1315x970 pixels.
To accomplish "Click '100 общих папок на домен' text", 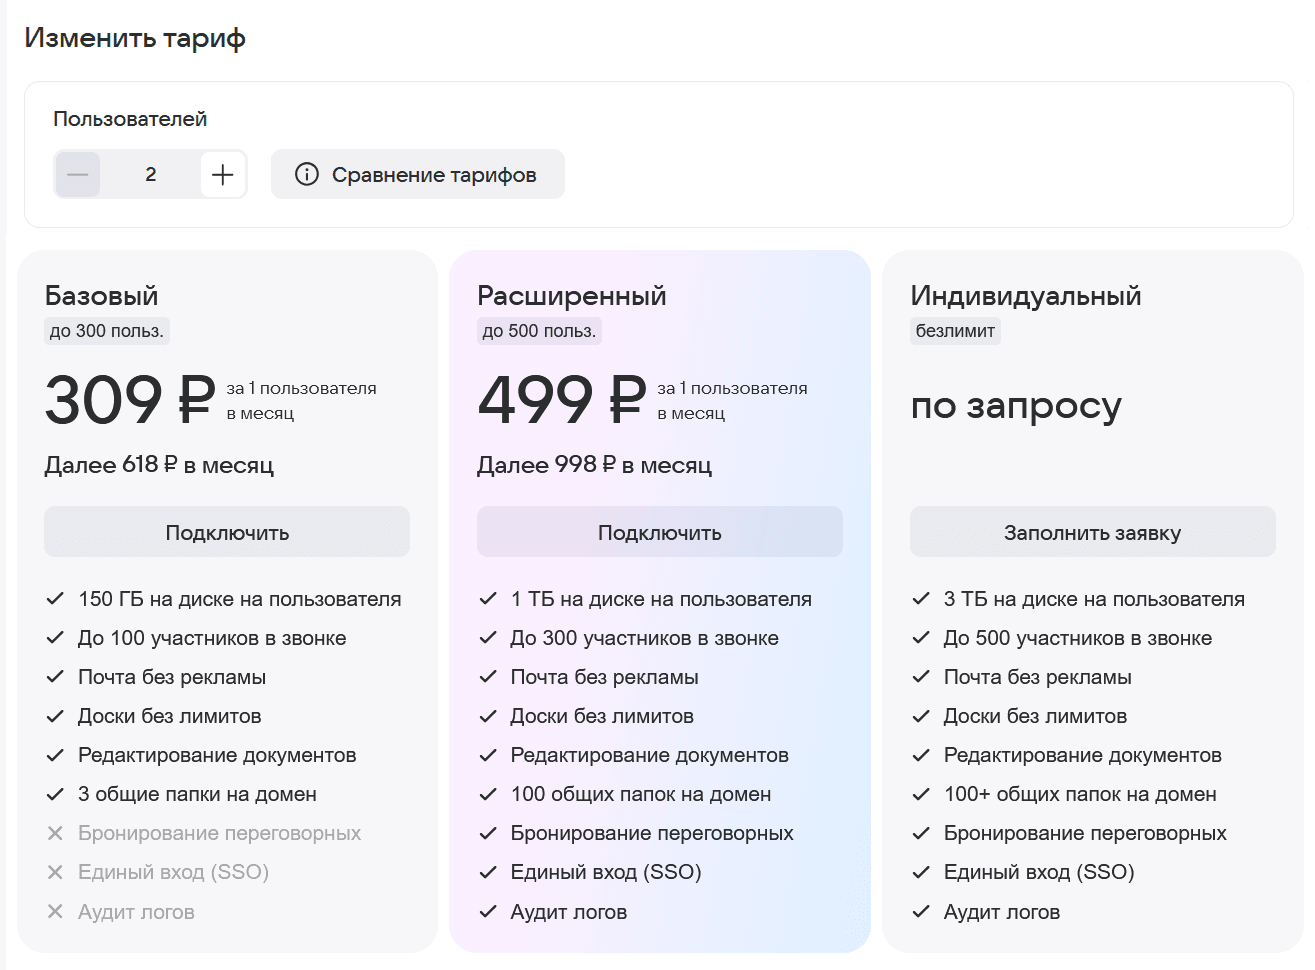I will 641,794.
